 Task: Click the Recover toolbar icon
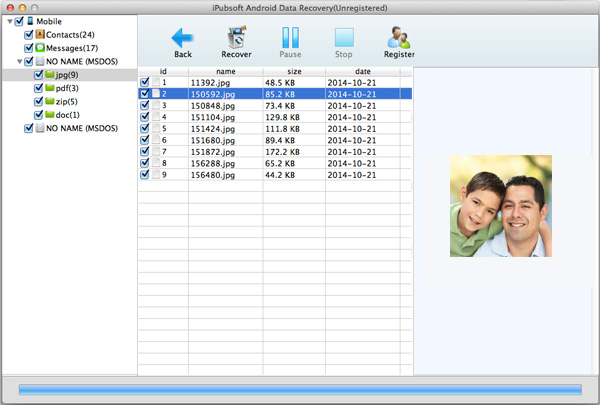tap(236, 38)
